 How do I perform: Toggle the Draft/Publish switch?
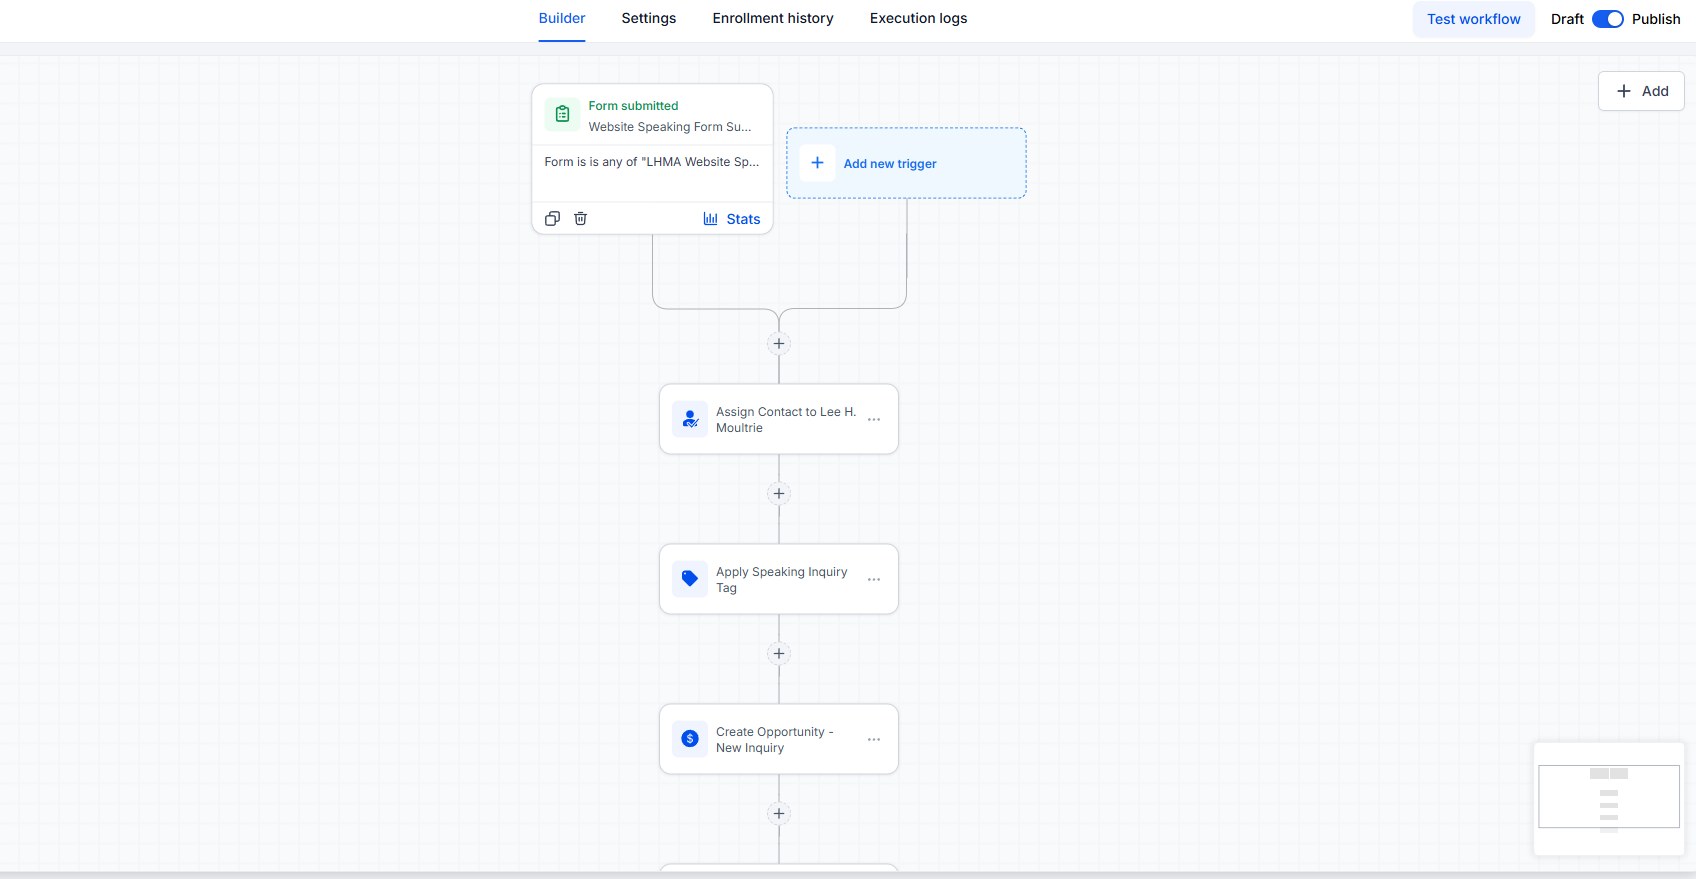(1607, 19)
